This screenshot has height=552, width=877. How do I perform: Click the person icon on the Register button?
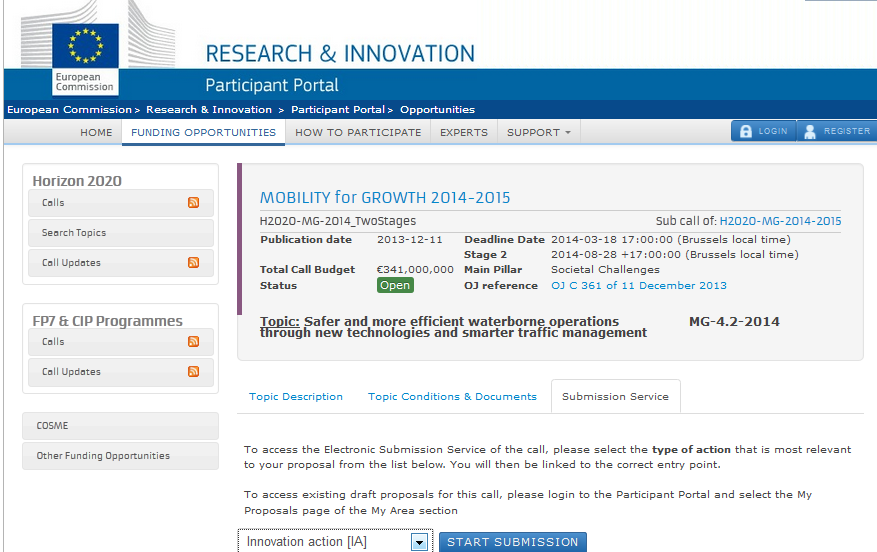point(809,131)
